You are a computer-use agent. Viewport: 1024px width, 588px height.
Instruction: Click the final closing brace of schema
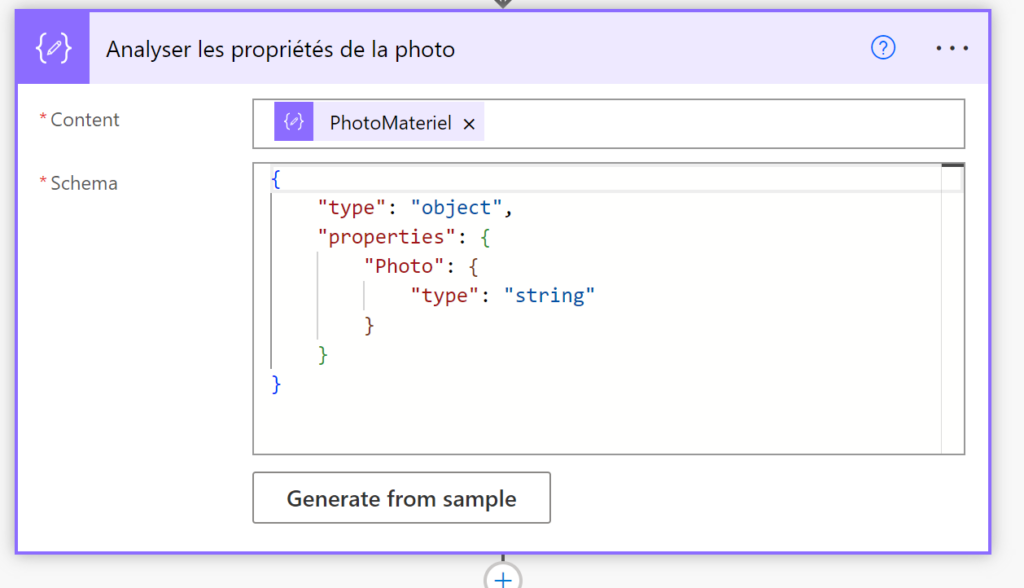pyautogui.click(x=276, y=384)
